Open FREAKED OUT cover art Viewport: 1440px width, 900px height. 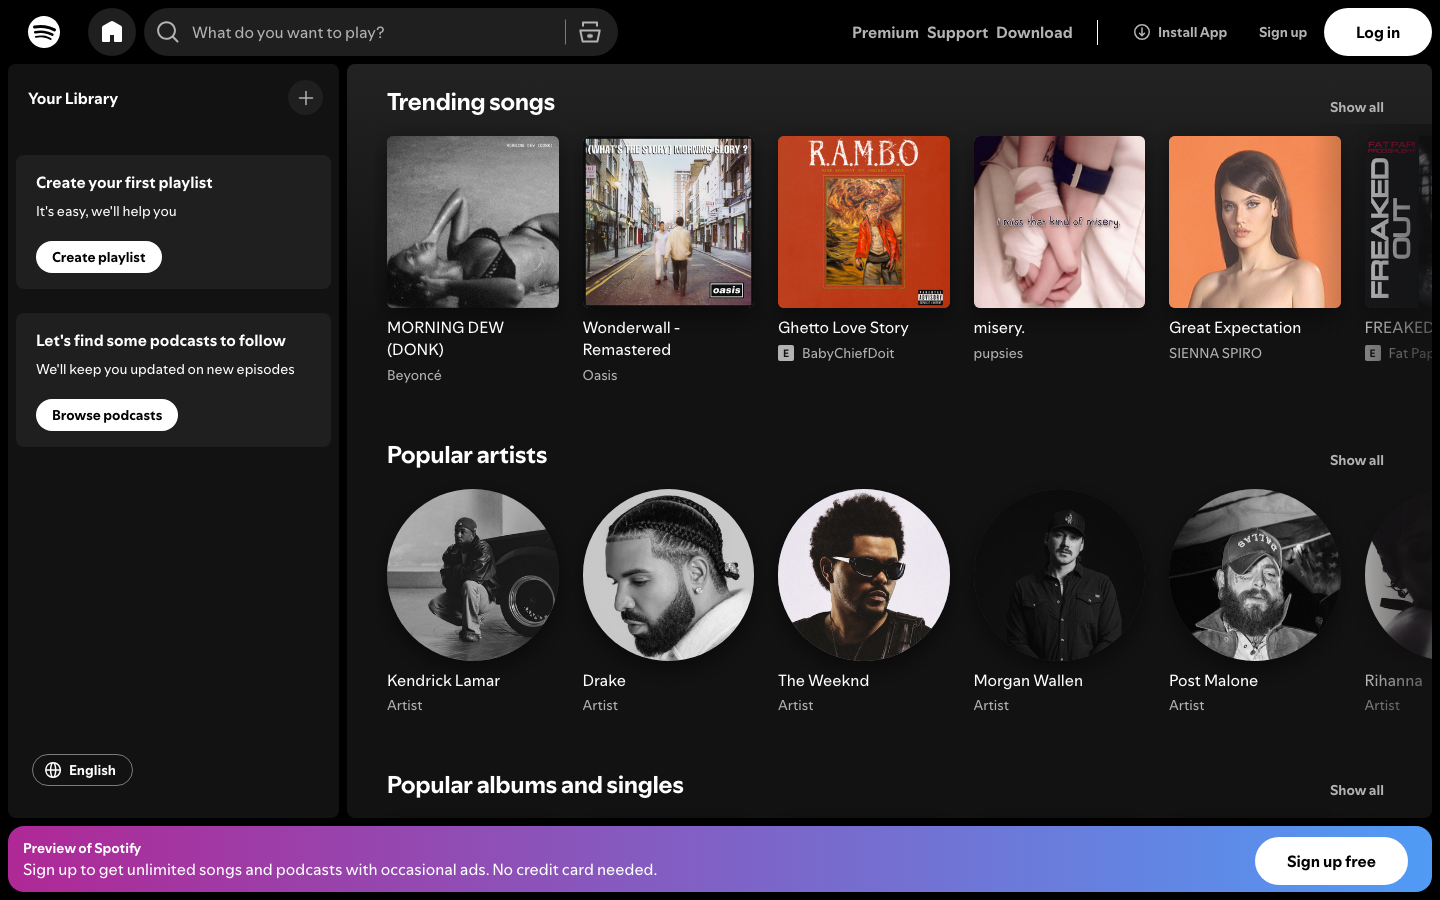(1398, 222)
